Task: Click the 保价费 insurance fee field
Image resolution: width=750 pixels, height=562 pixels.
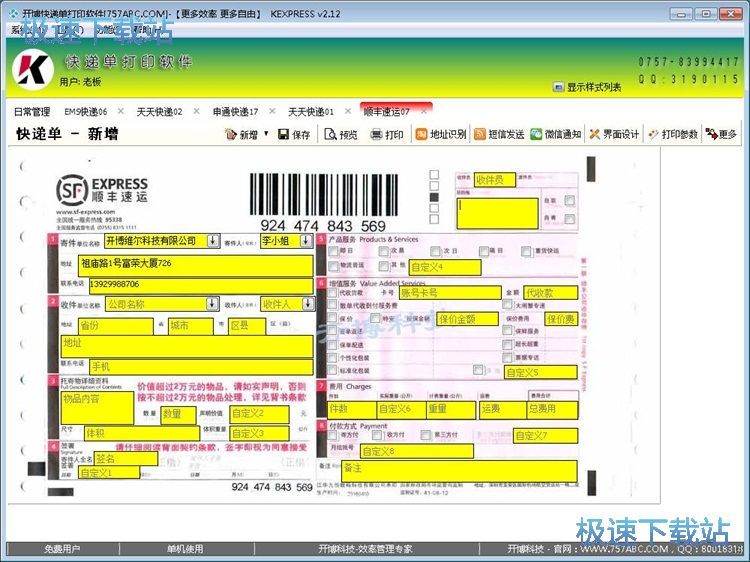Action: [562, 319]
